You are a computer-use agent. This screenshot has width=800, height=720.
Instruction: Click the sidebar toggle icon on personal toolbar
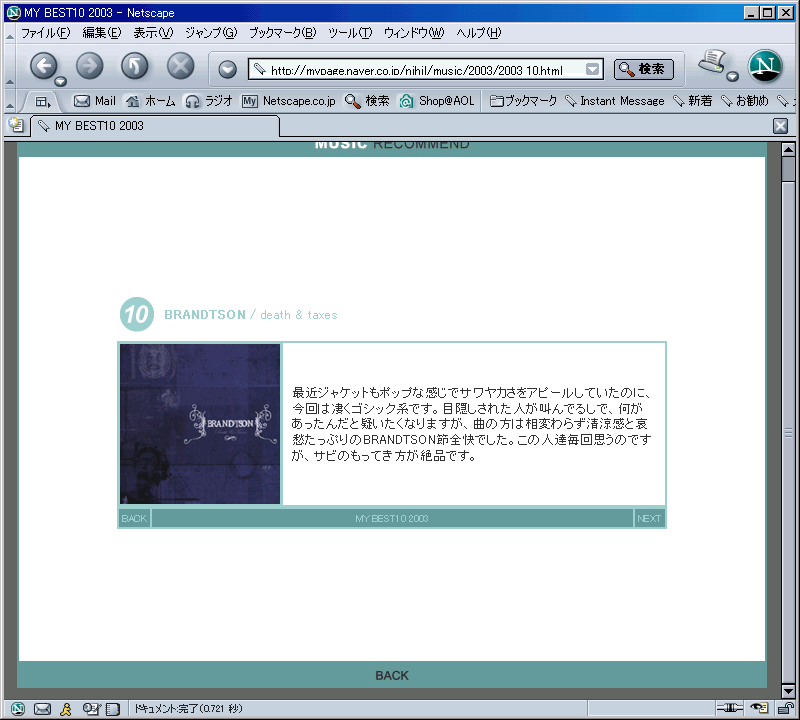click(x=43, y=102)
